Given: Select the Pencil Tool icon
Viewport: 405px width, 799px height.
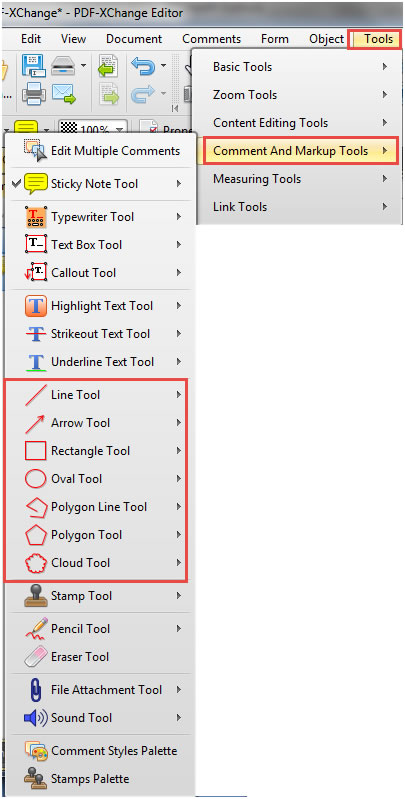Looking at the screenshot, I should [x=36, y=629].
